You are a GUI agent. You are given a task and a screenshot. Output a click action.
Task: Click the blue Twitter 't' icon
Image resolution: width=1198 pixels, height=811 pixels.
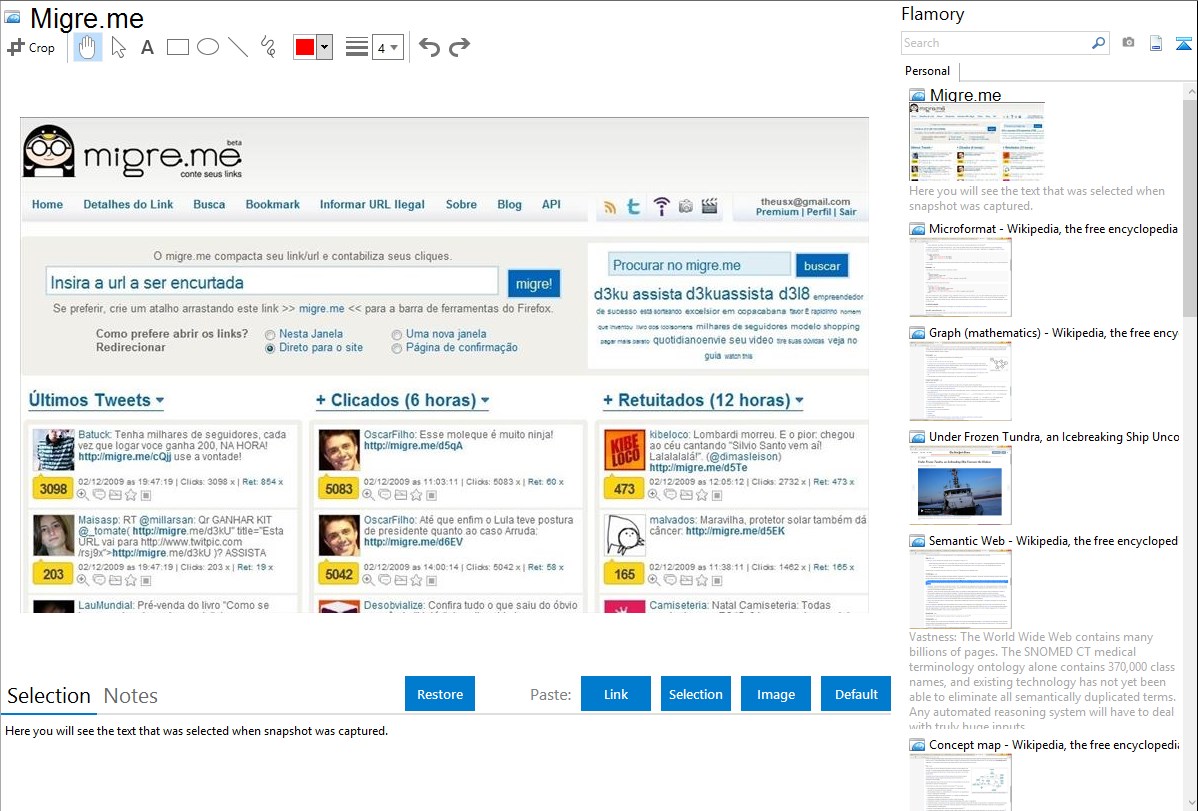pos(633,206)
